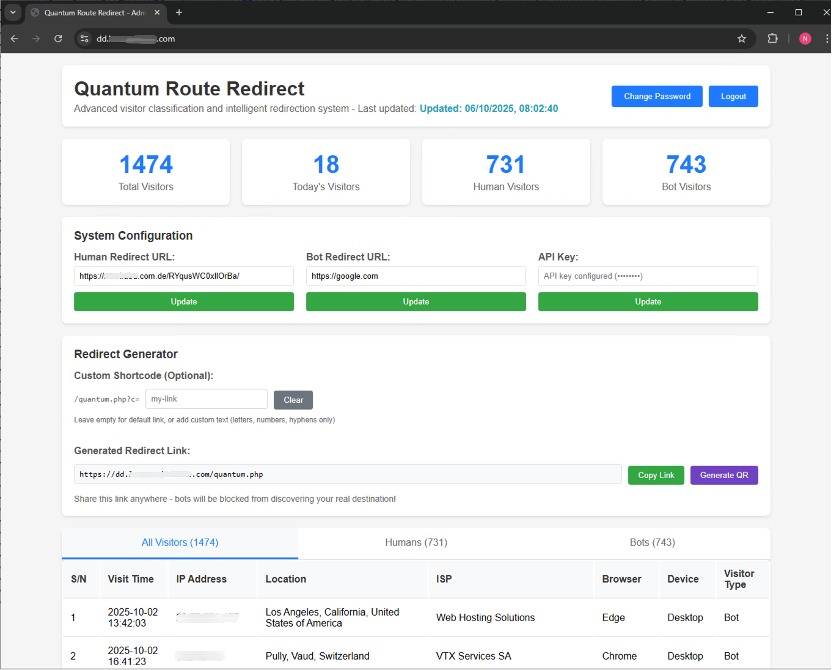
Task: Bookmark this page using the star icon
Action: point(741,38)
